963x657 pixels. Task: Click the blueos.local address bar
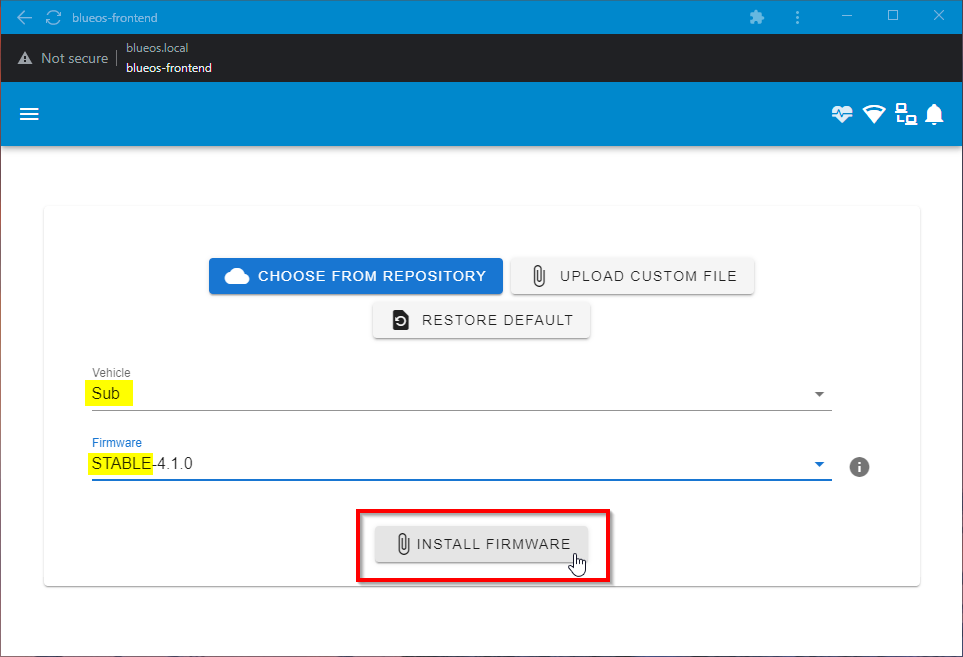[157, 47]
